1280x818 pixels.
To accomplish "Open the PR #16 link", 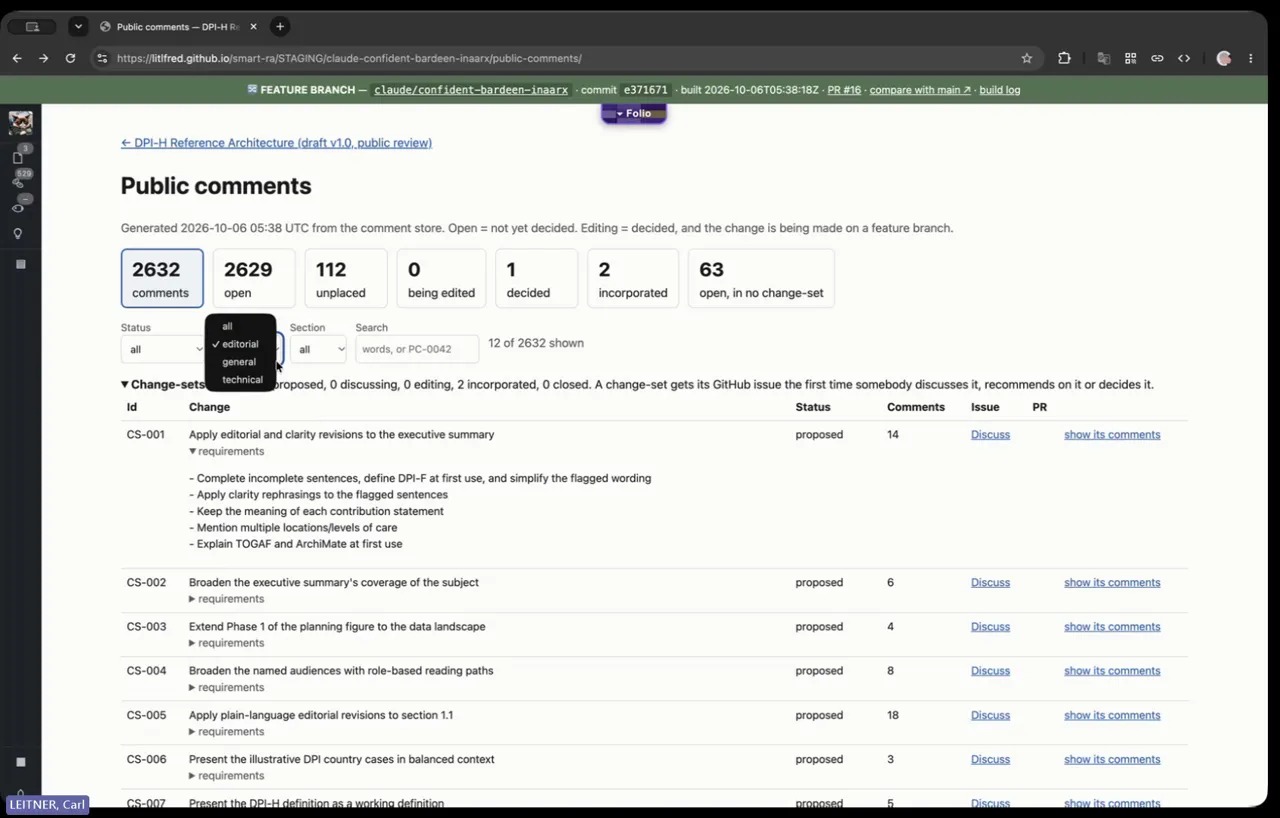I will point(844,90).
